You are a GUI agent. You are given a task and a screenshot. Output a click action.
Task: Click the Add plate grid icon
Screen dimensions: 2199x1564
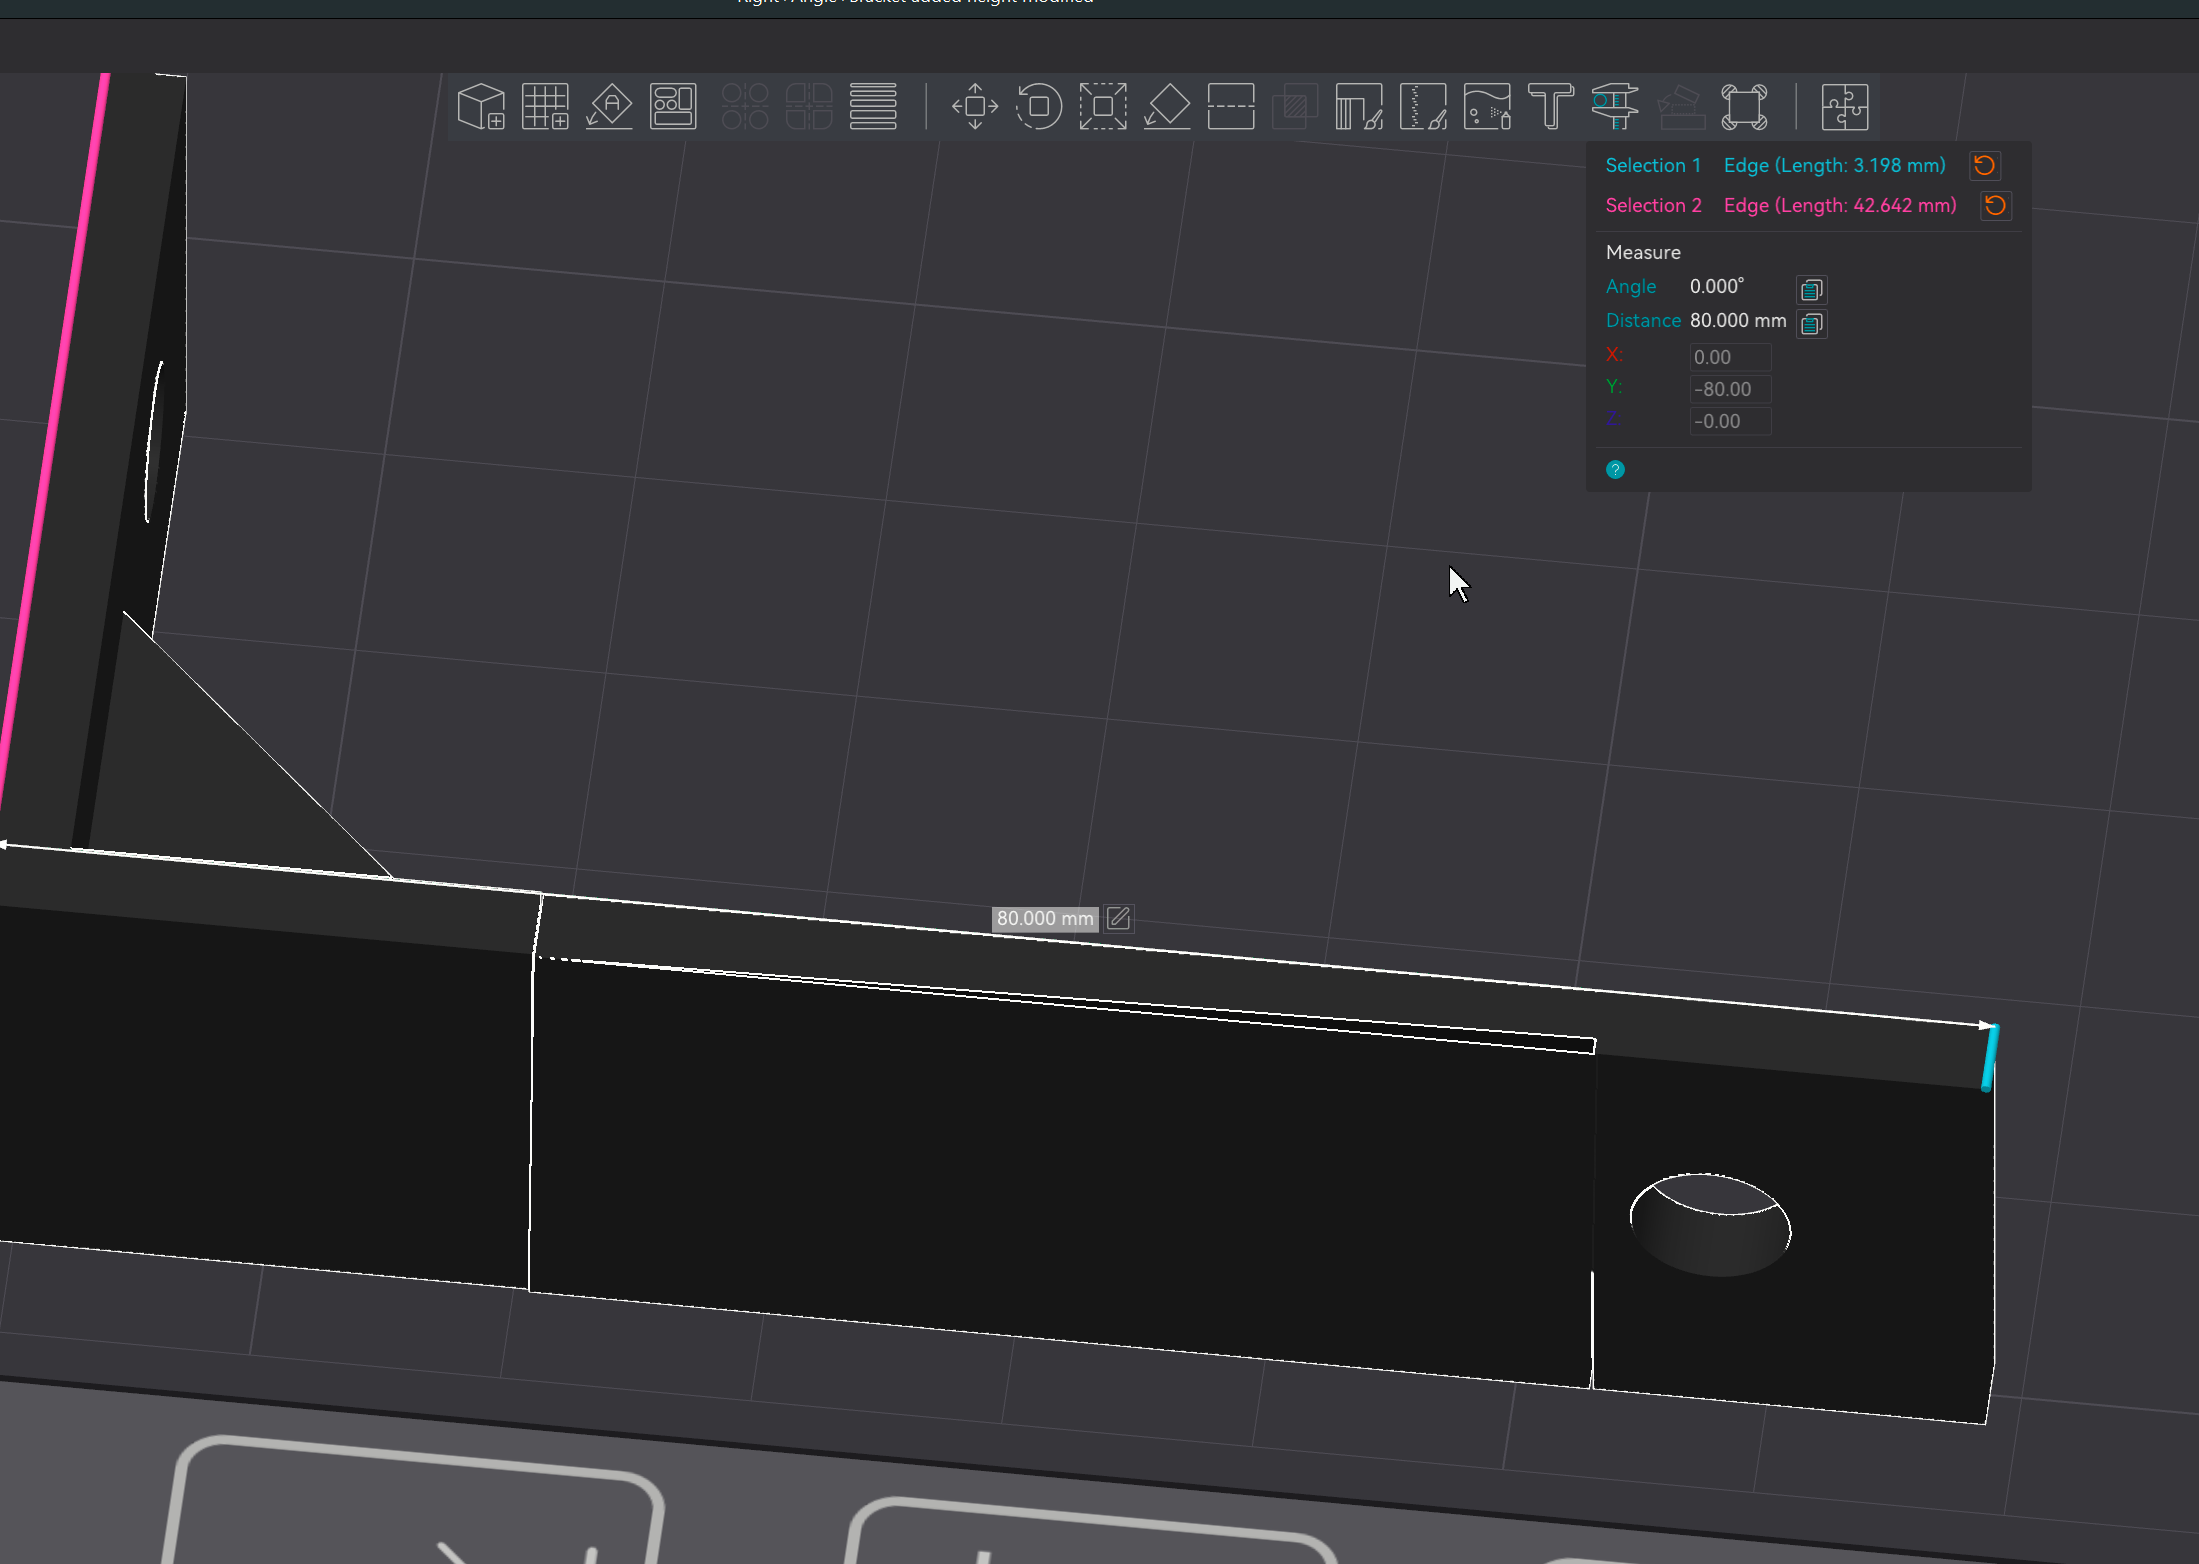[x=545, y=107]
